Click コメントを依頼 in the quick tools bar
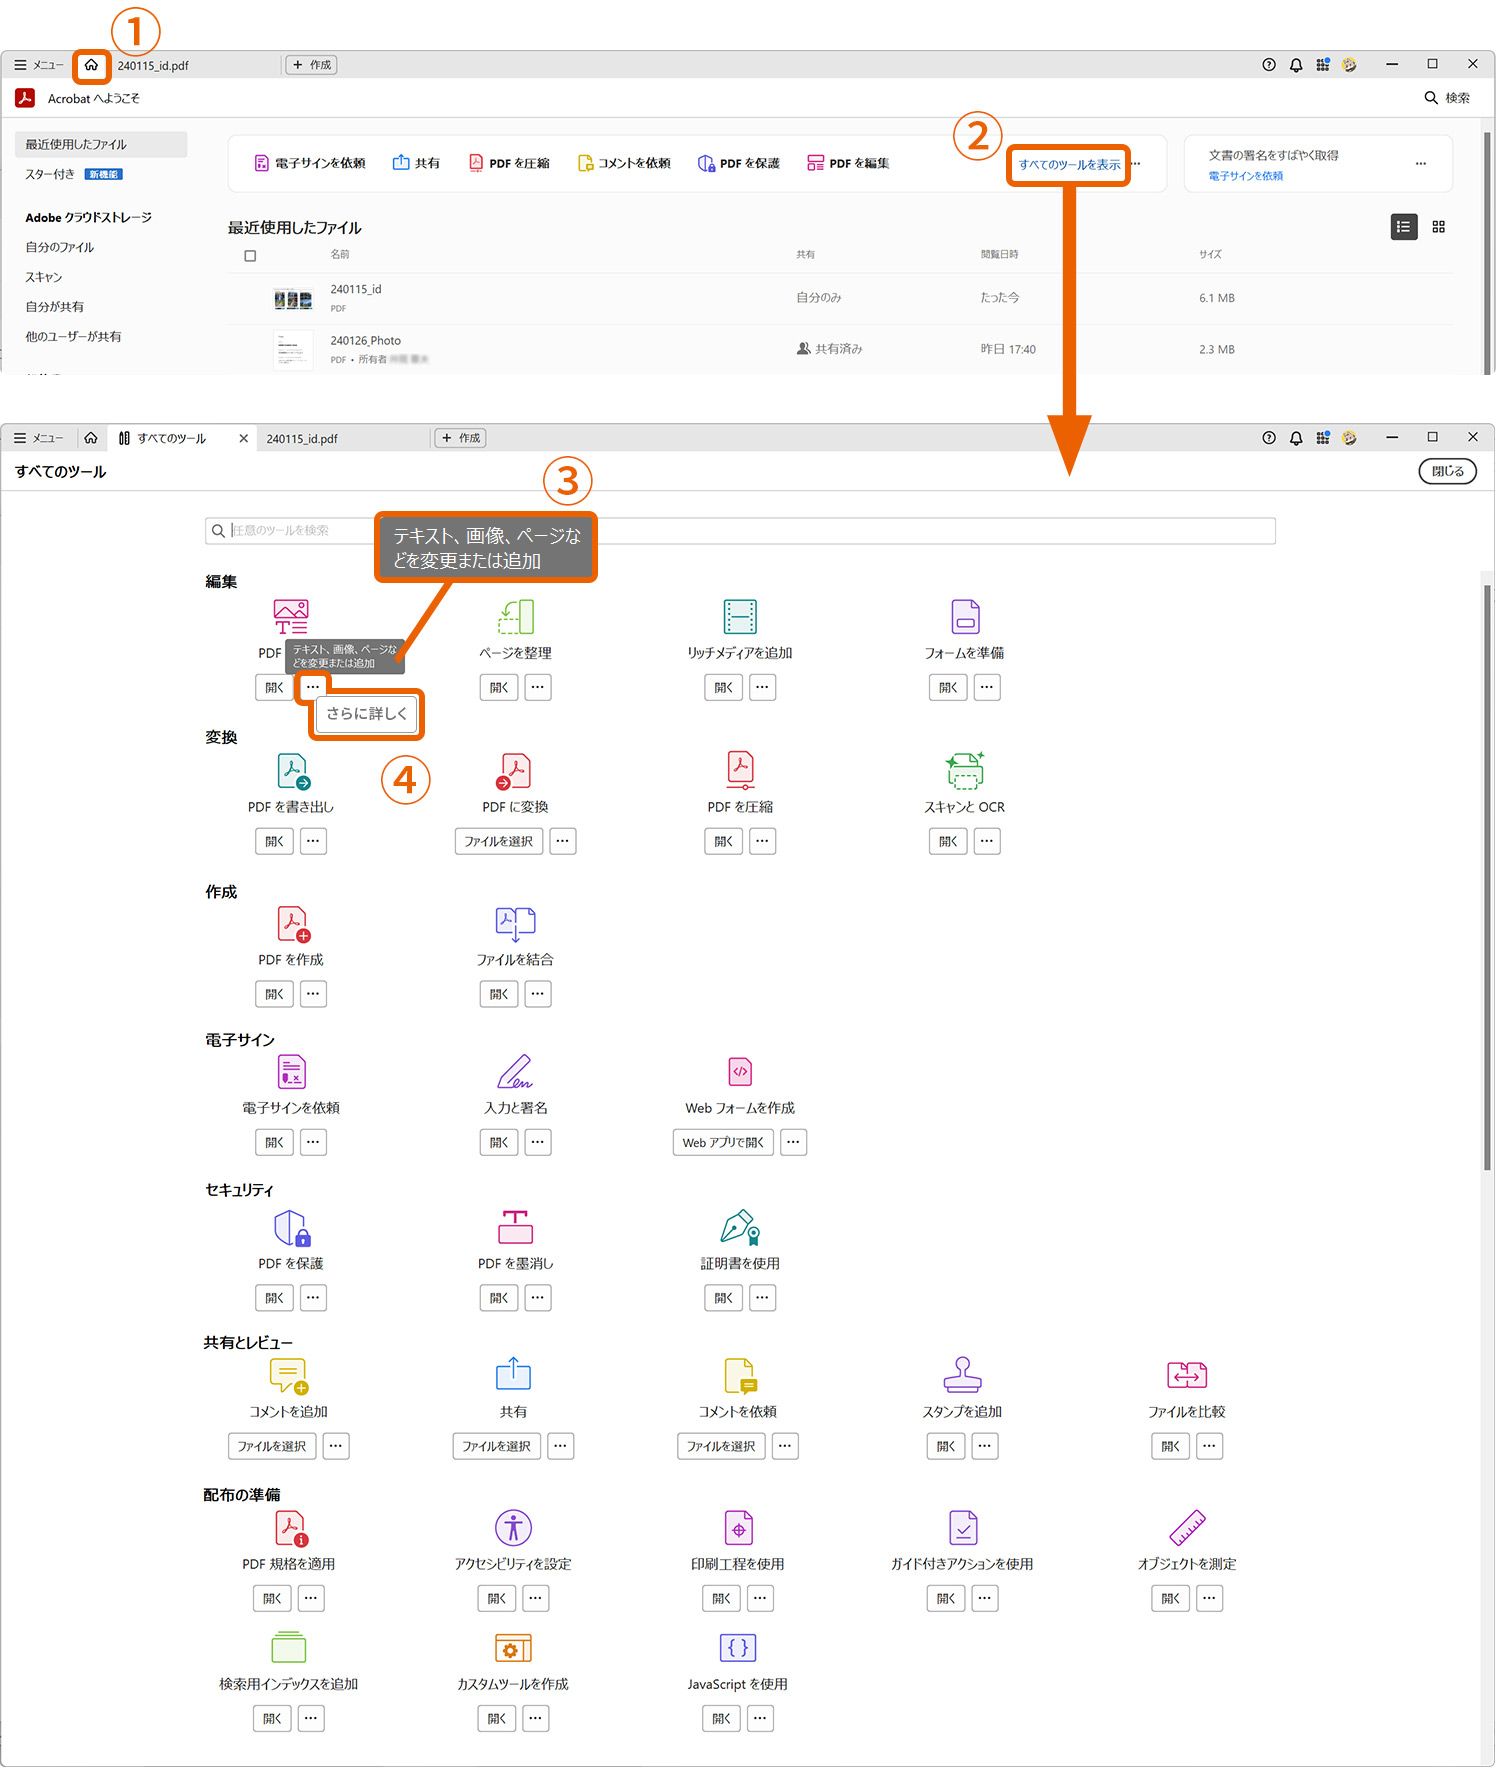 tap(624, 163)
